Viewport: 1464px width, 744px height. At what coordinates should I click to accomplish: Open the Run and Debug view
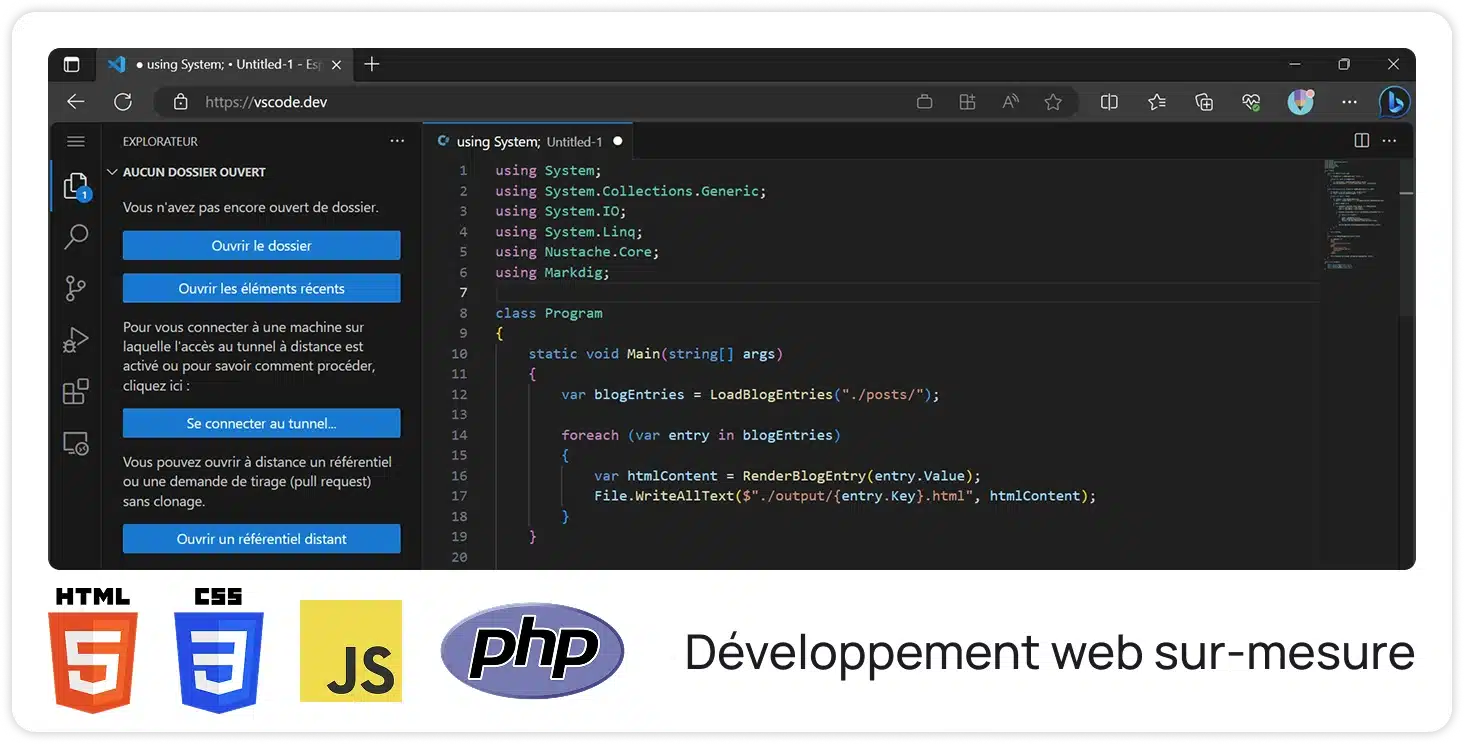pyautogui.click(x=76, y=341)
